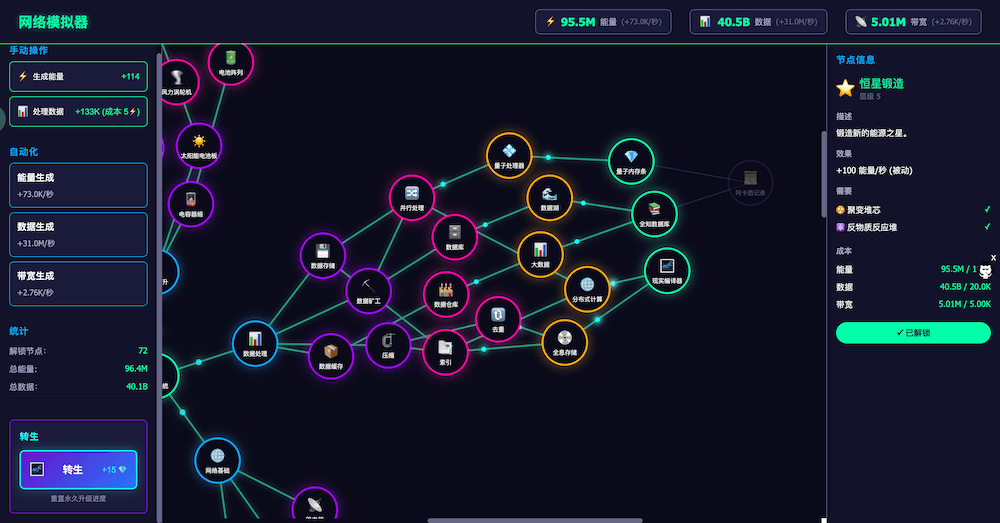Click the 数据仓库 node

[x=446, y=294]
